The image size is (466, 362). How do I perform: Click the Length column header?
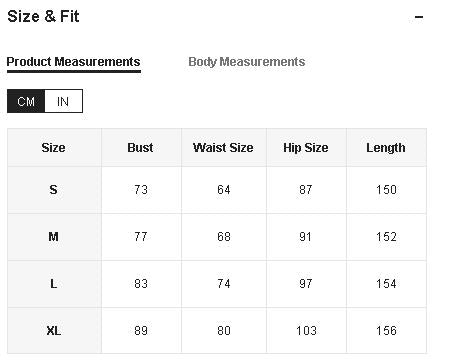[x=386, y=148]
